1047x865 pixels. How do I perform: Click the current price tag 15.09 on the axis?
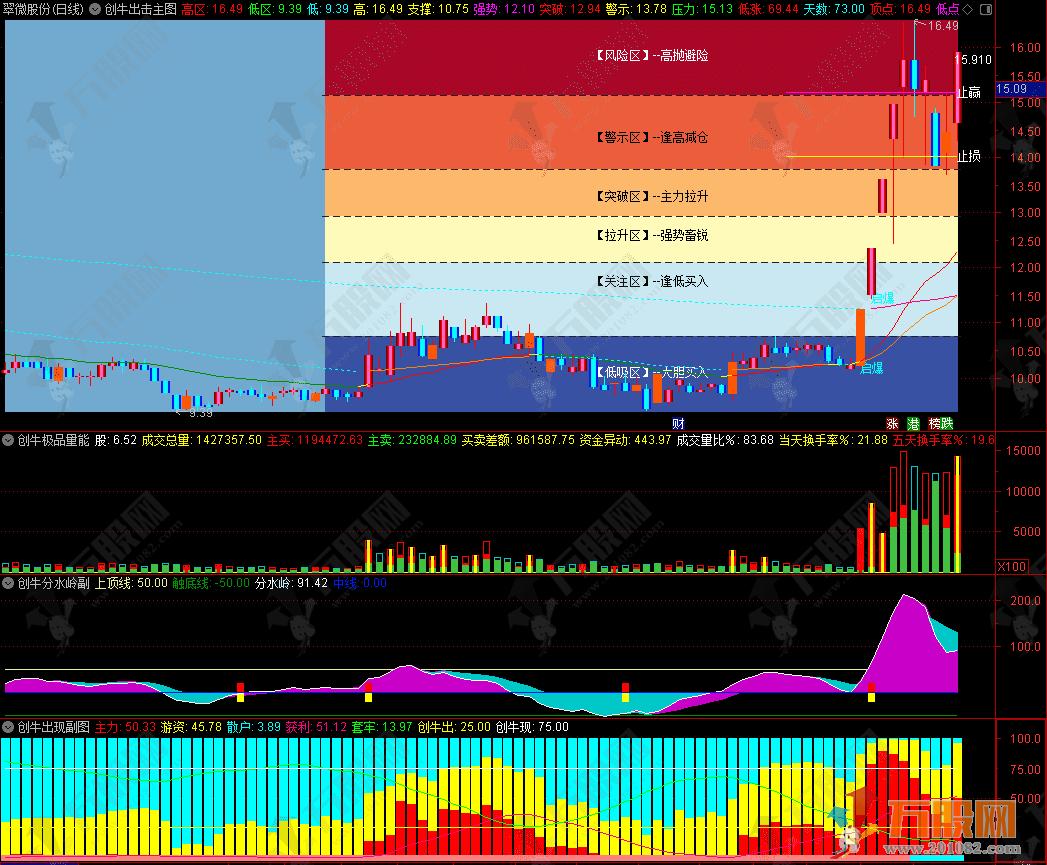coord(1019,89)
